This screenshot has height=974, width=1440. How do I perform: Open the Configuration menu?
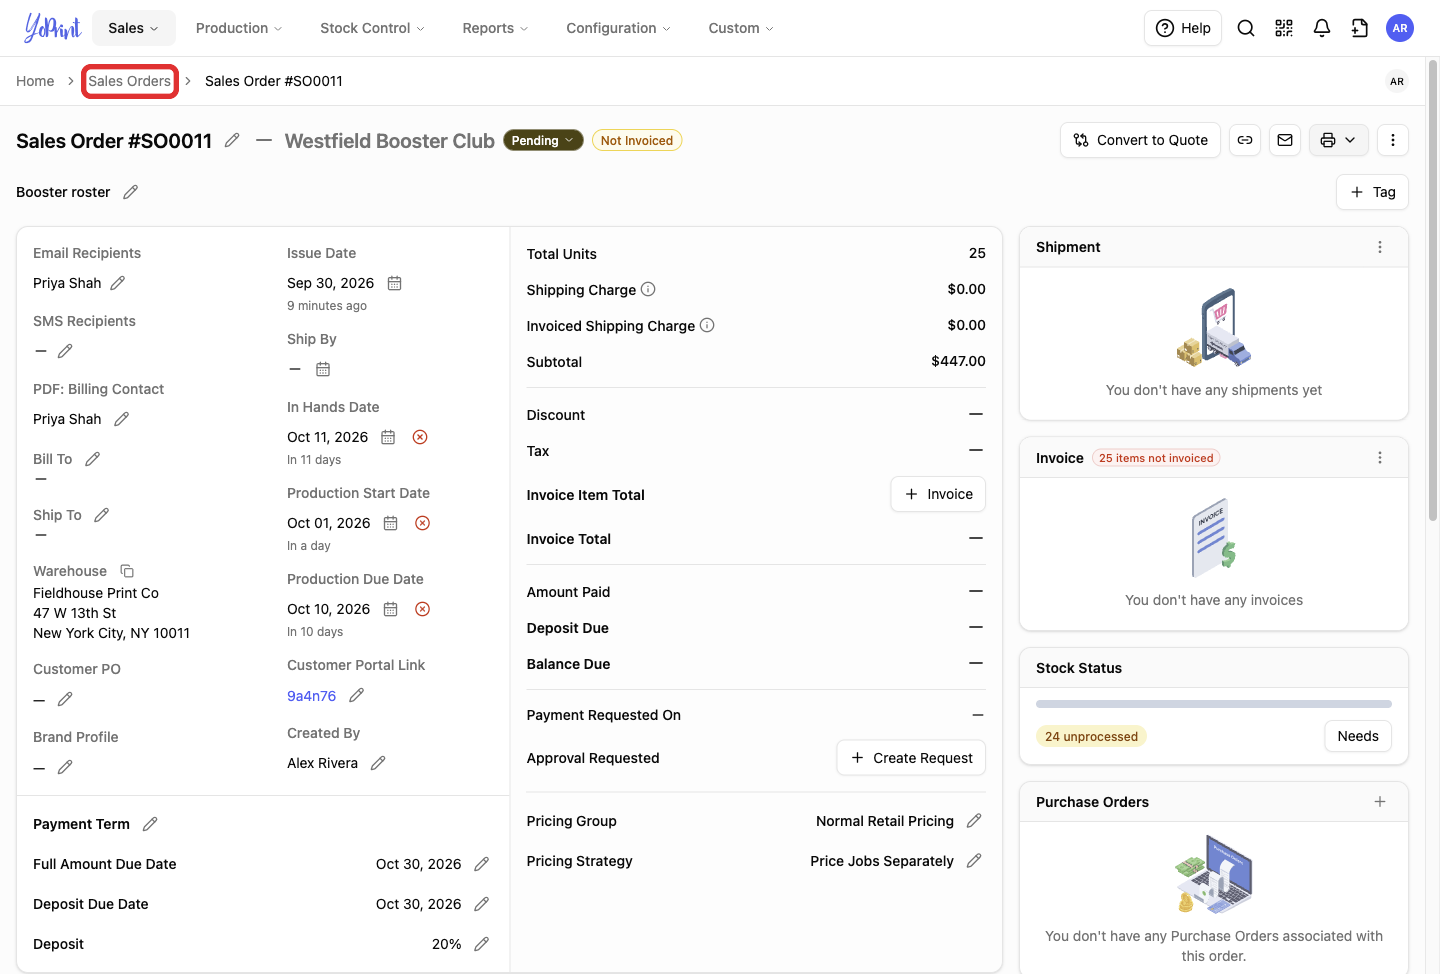point(618,28)
